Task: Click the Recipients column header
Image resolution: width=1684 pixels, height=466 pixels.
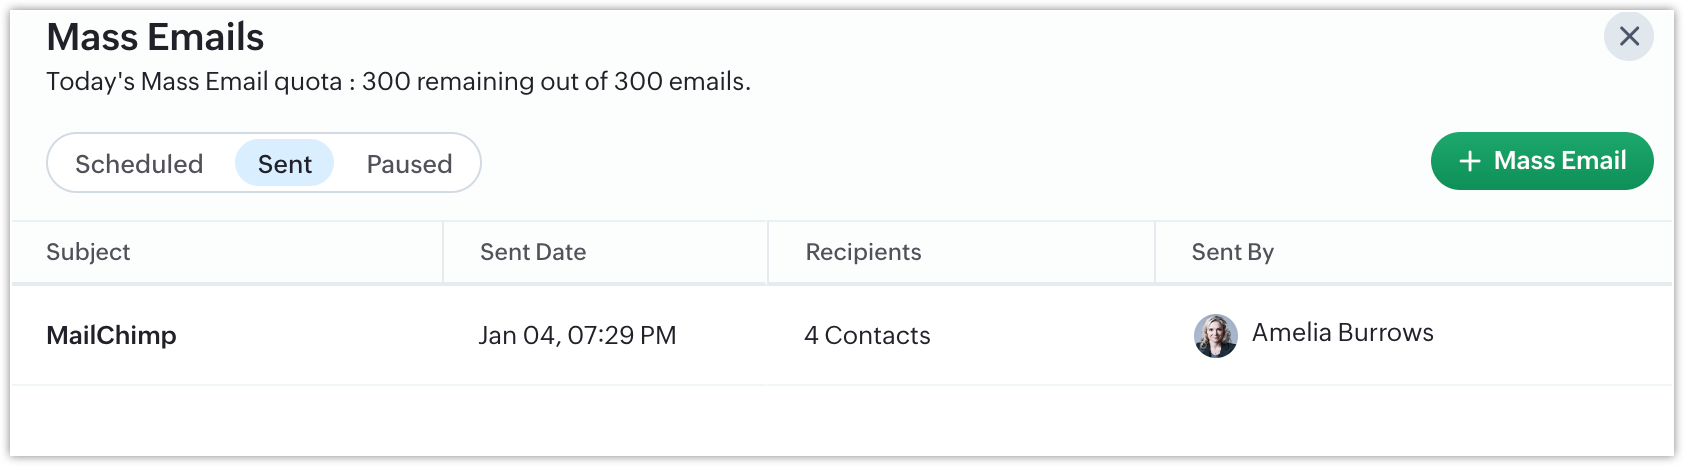Action: point(863,252)
